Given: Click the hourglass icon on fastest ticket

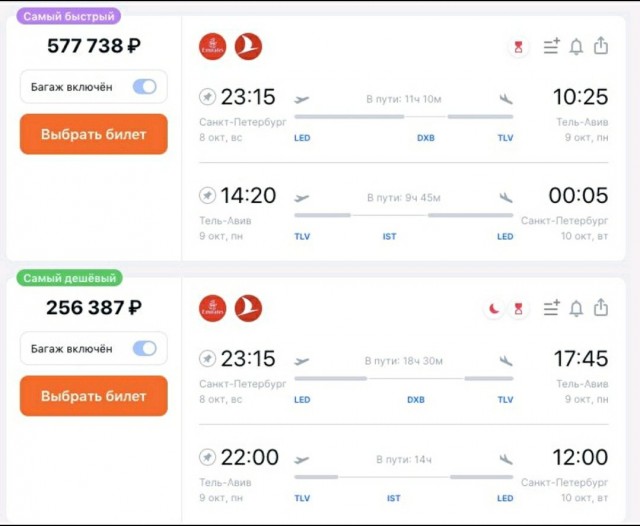Looking at the screenshot, I should (518, 47).
